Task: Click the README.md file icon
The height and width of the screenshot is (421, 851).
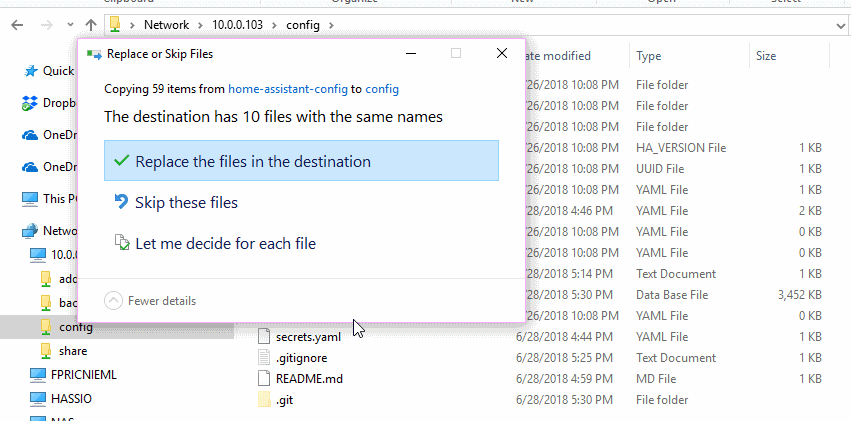Action: (264, 379)
